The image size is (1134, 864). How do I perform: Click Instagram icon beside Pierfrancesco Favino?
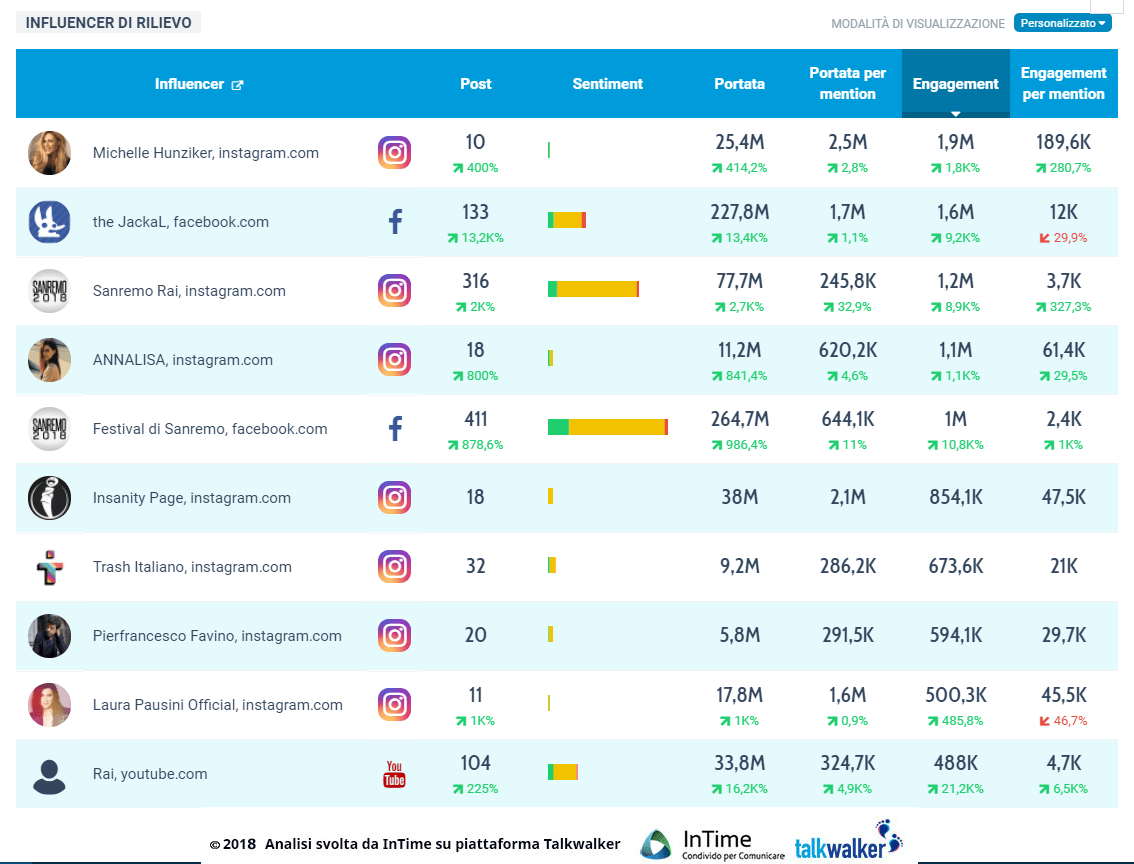point(394,636)
